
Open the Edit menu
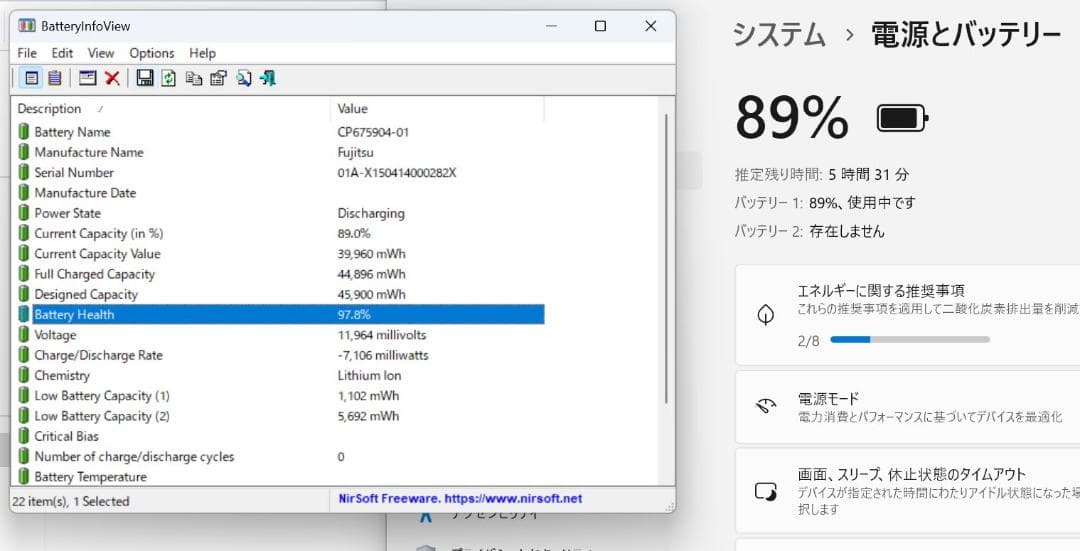click(x=62, y=53)
